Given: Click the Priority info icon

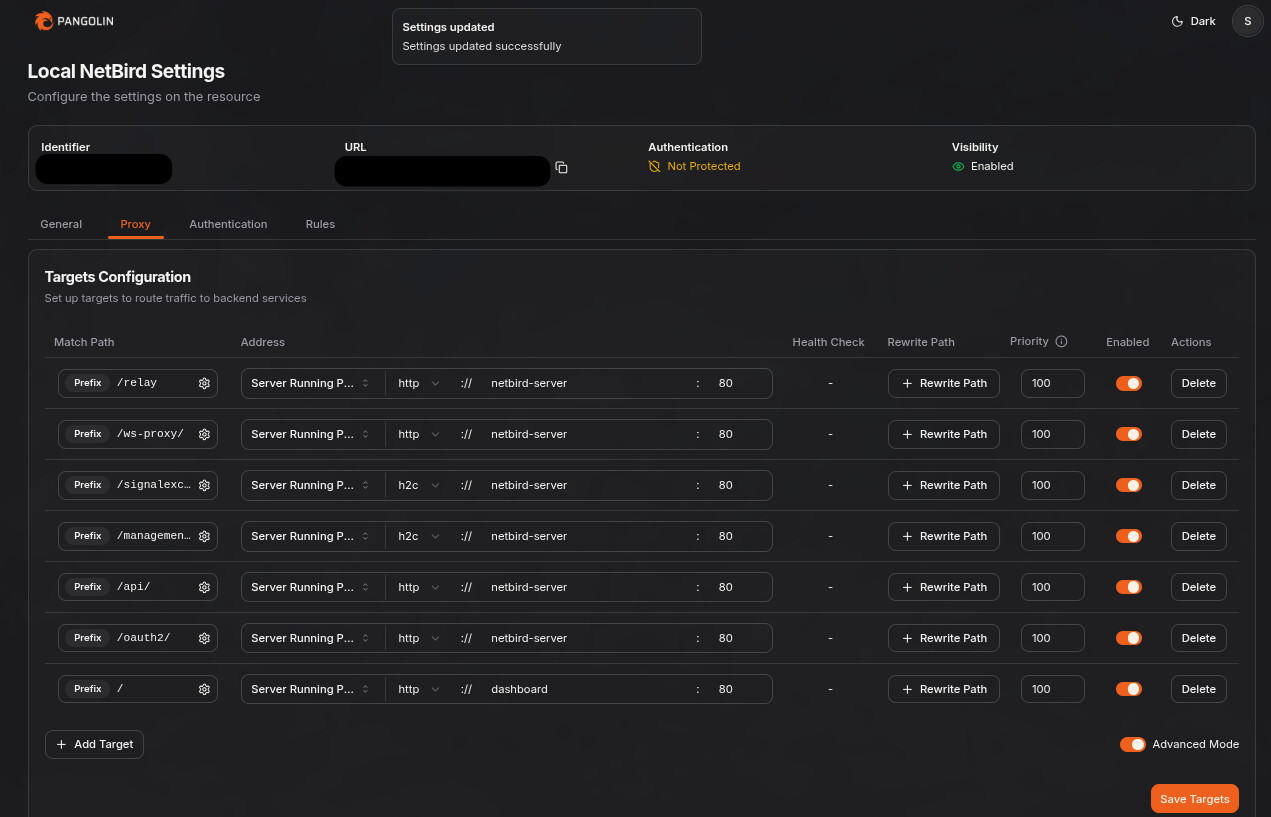Looking at the screenshot, I should (x=1061, y=341).
